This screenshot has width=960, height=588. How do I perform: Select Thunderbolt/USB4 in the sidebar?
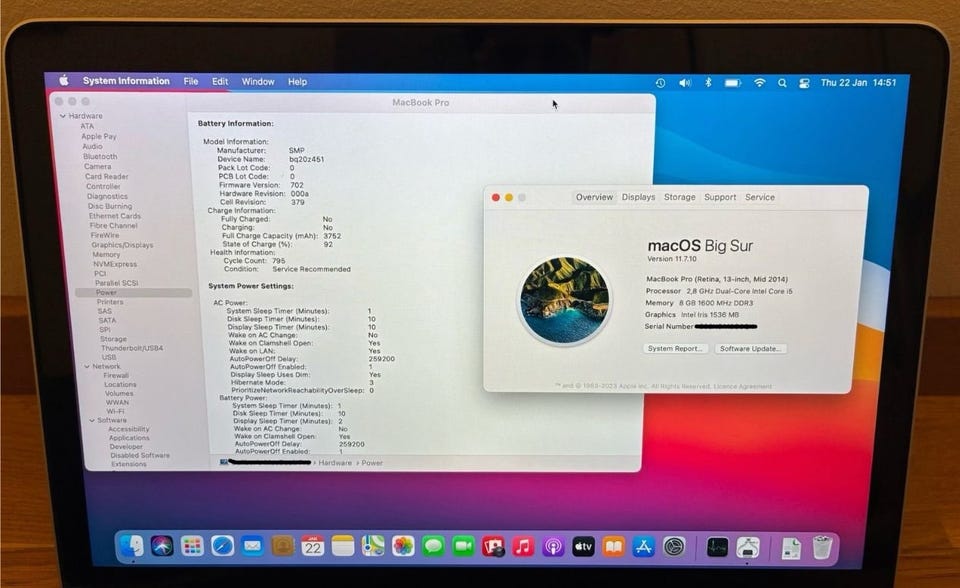(x=132, y=348)
